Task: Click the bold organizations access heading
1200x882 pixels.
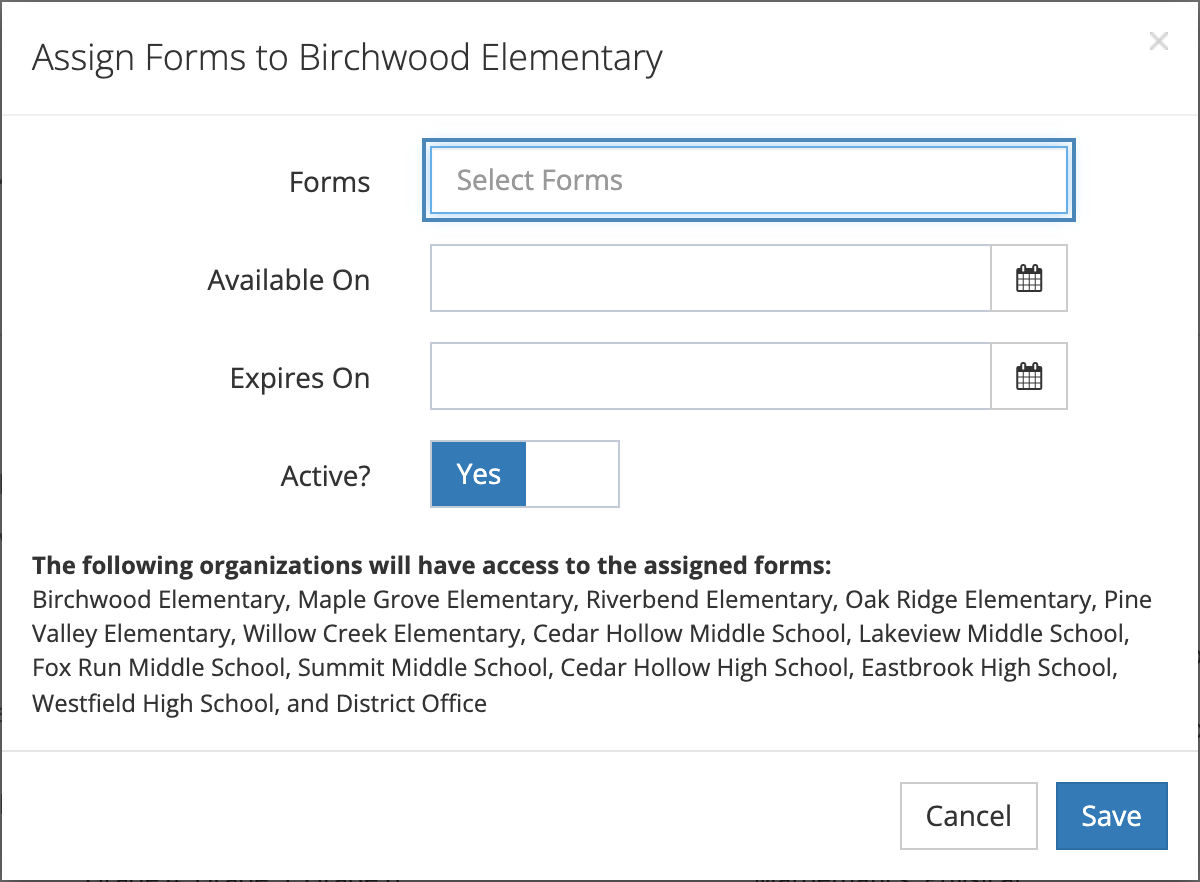Action: [432, 565]
